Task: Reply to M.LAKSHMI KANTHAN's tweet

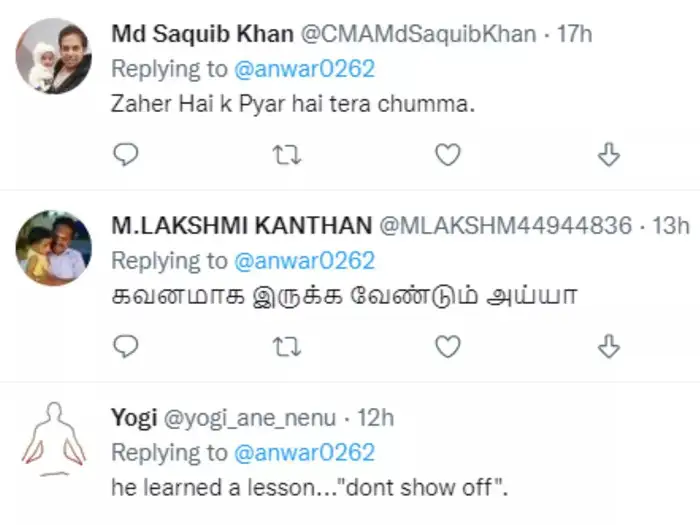Action: tap(125, 346)
